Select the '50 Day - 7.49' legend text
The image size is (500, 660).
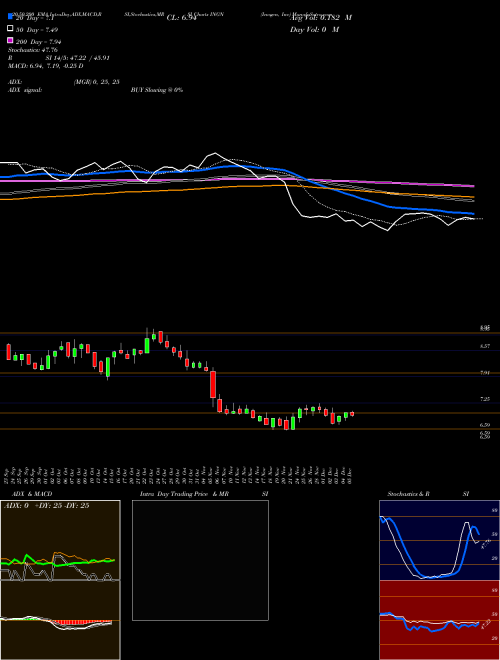tap(37, 30)
